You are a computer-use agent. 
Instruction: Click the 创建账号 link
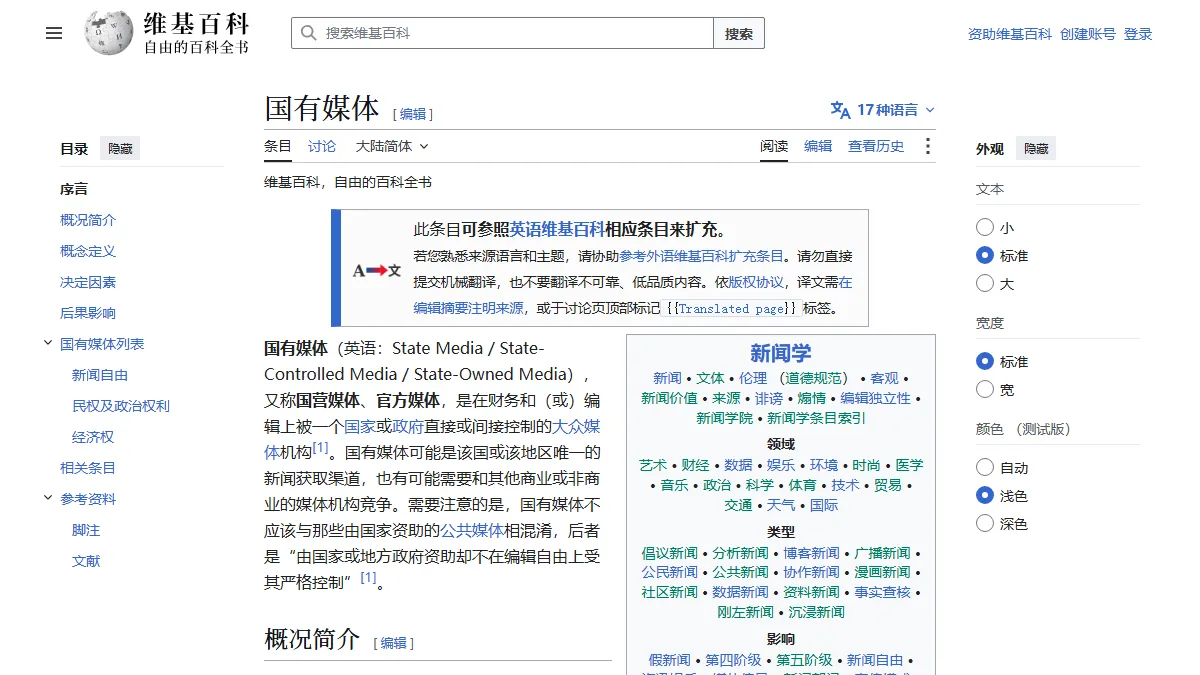tap(1088, 34)
